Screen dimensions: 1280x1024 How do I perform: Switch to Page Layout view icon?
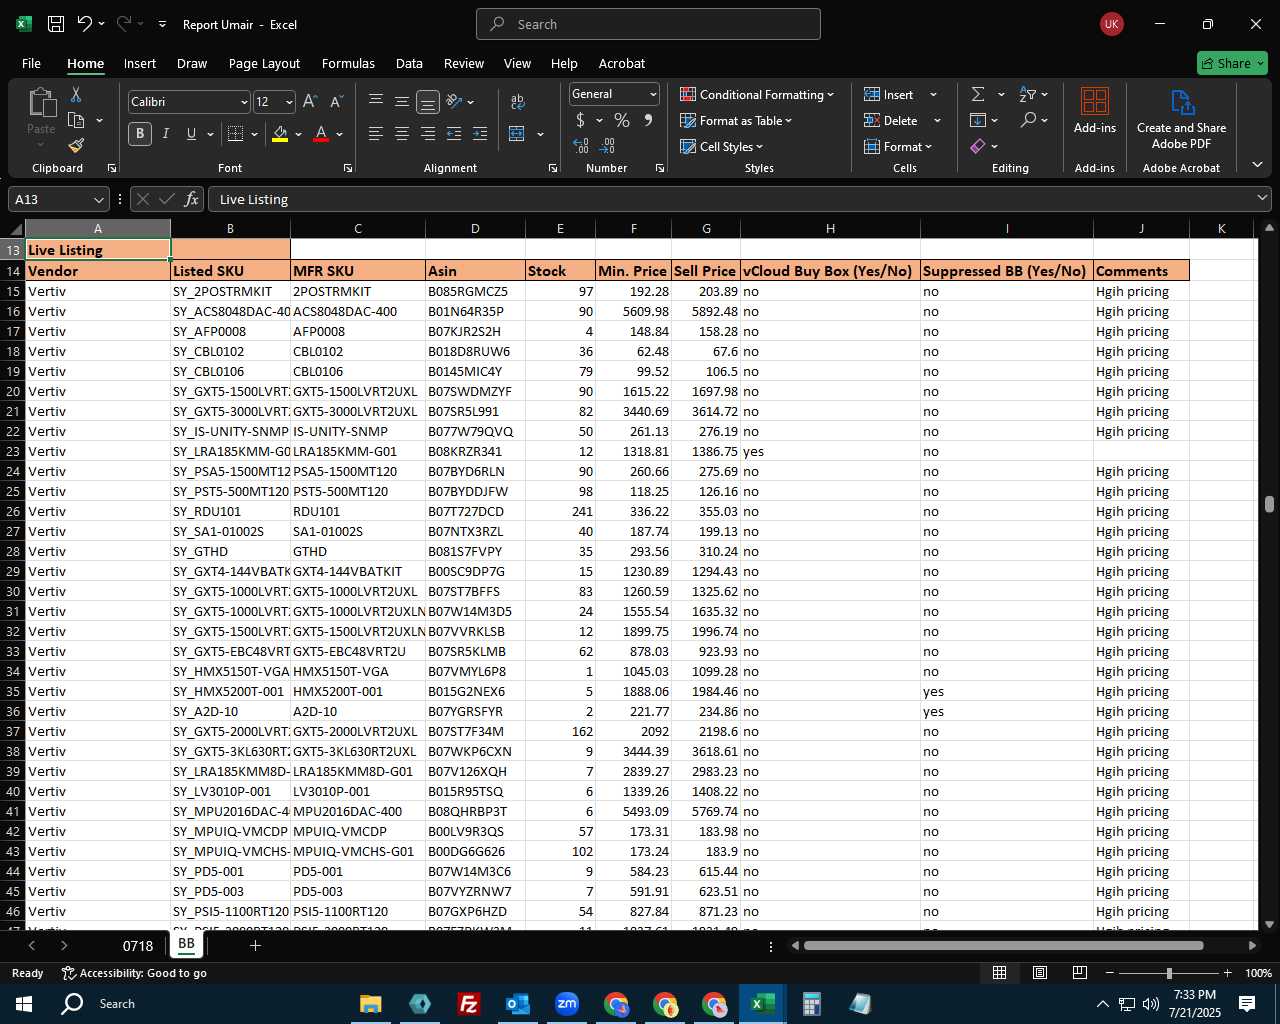[1040, 973]
